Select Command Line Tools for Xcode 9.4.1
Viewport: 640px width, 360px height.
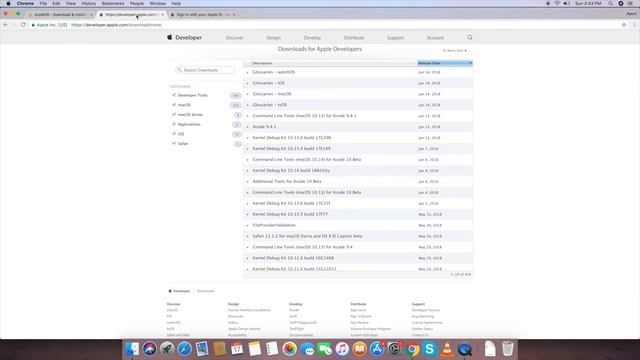pyautogui.click(x=304, y=116)
